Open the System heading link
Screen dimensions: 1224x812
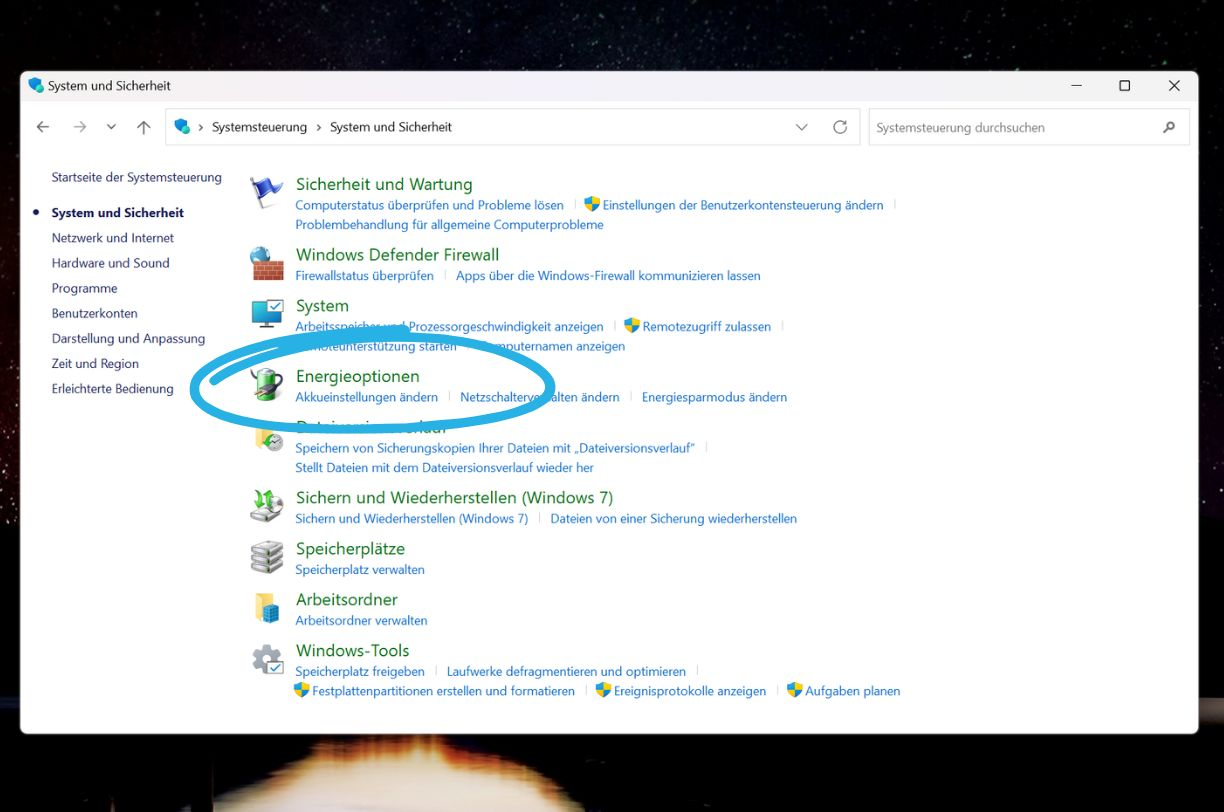(x=322, y=306)
